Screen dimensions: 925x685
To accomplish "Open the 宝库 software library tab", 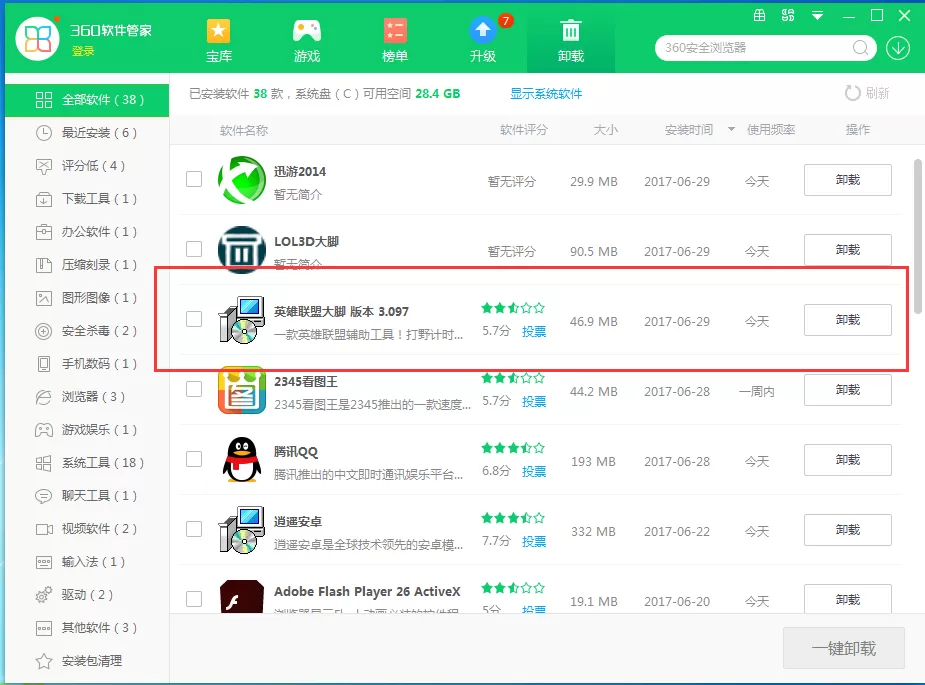I will pyautogui.click(x=218, y=41).
